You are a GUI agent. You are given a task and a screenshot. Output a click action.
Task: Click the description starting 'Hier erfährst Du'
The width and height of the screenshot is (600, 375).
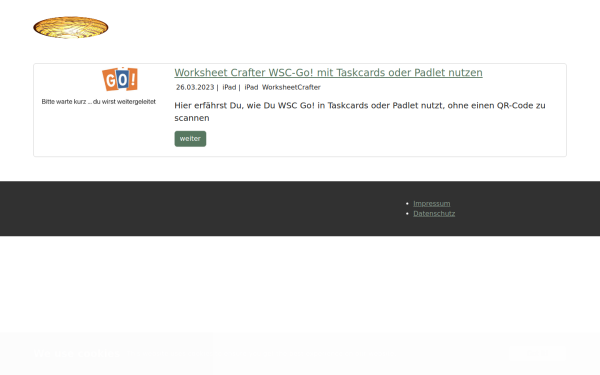[x=360, y=112]
